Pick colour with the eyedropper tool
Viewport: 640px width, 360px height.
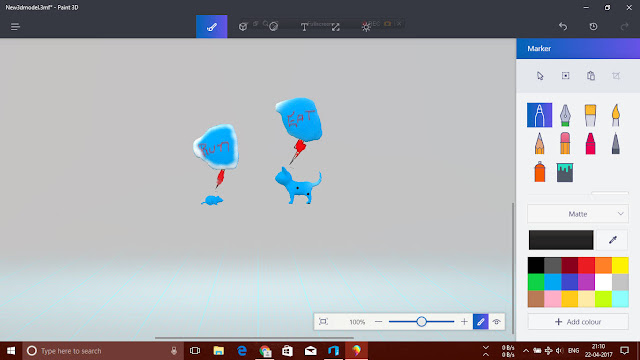(612, 240)
